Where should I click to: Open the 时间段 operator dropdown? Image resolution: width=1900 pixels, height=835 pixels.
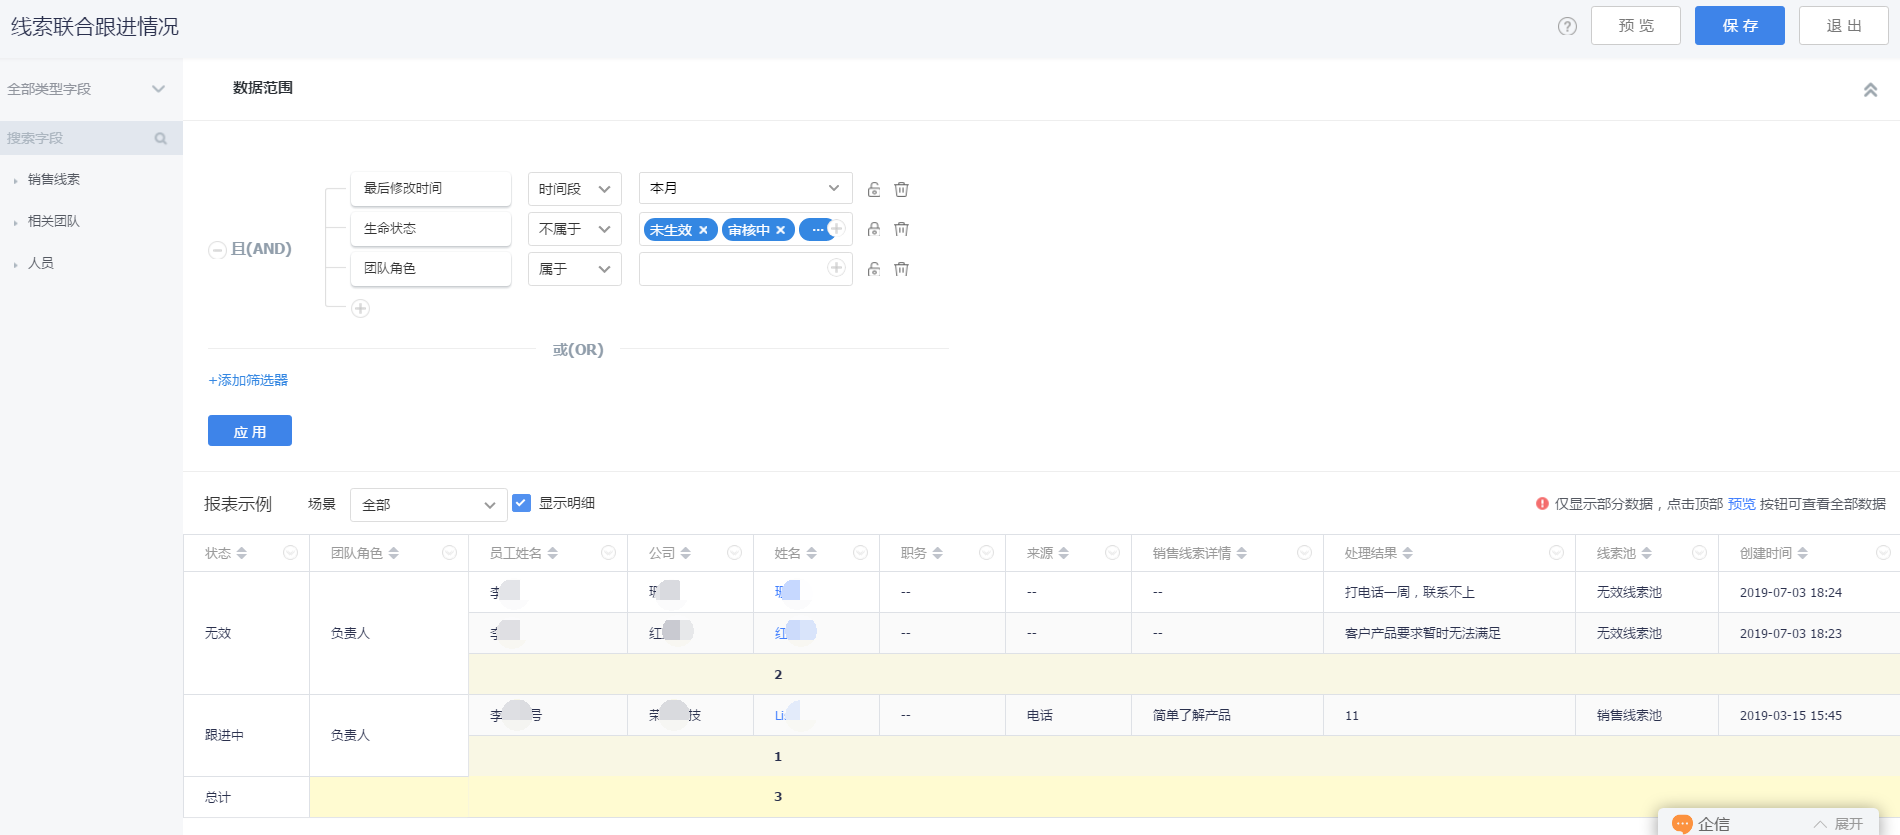tap(575, 189)
